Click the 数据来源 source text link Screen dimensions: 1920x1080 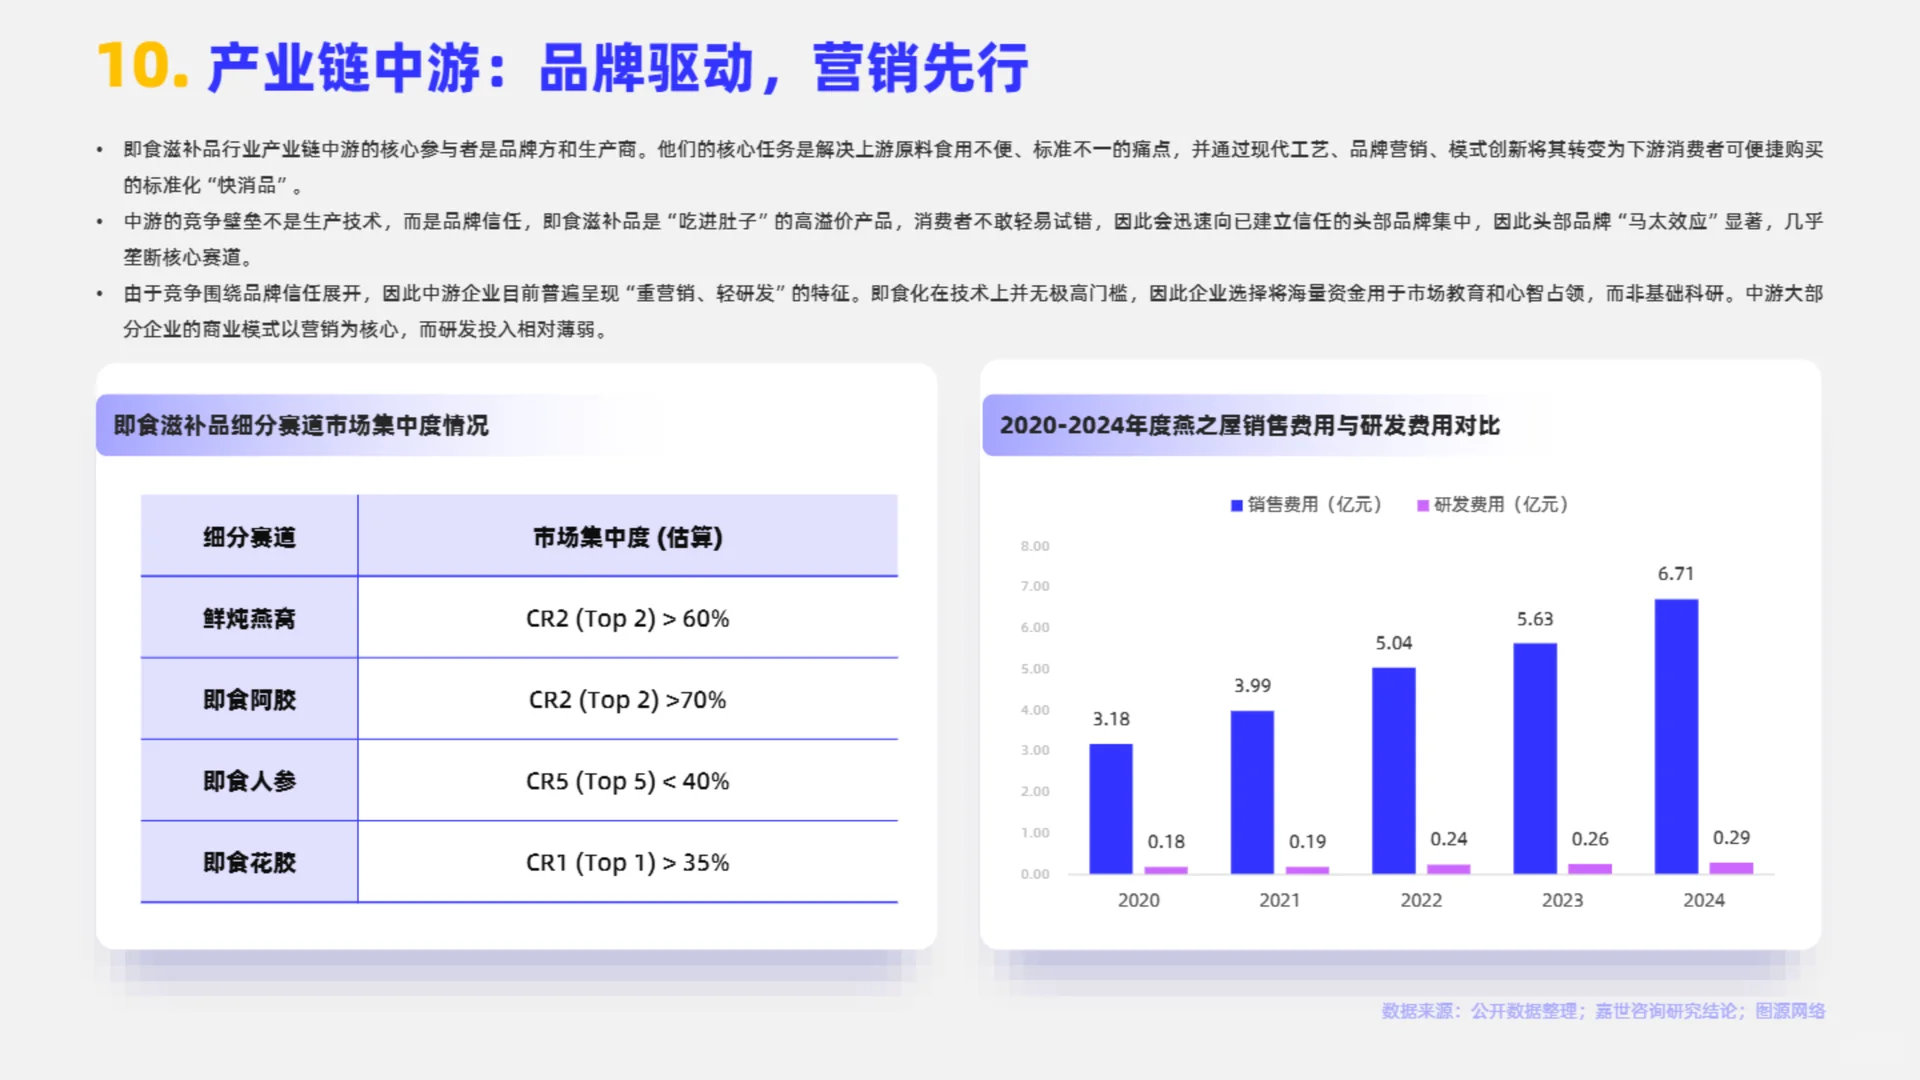pyautogui.click(x=1600, y=1011)
